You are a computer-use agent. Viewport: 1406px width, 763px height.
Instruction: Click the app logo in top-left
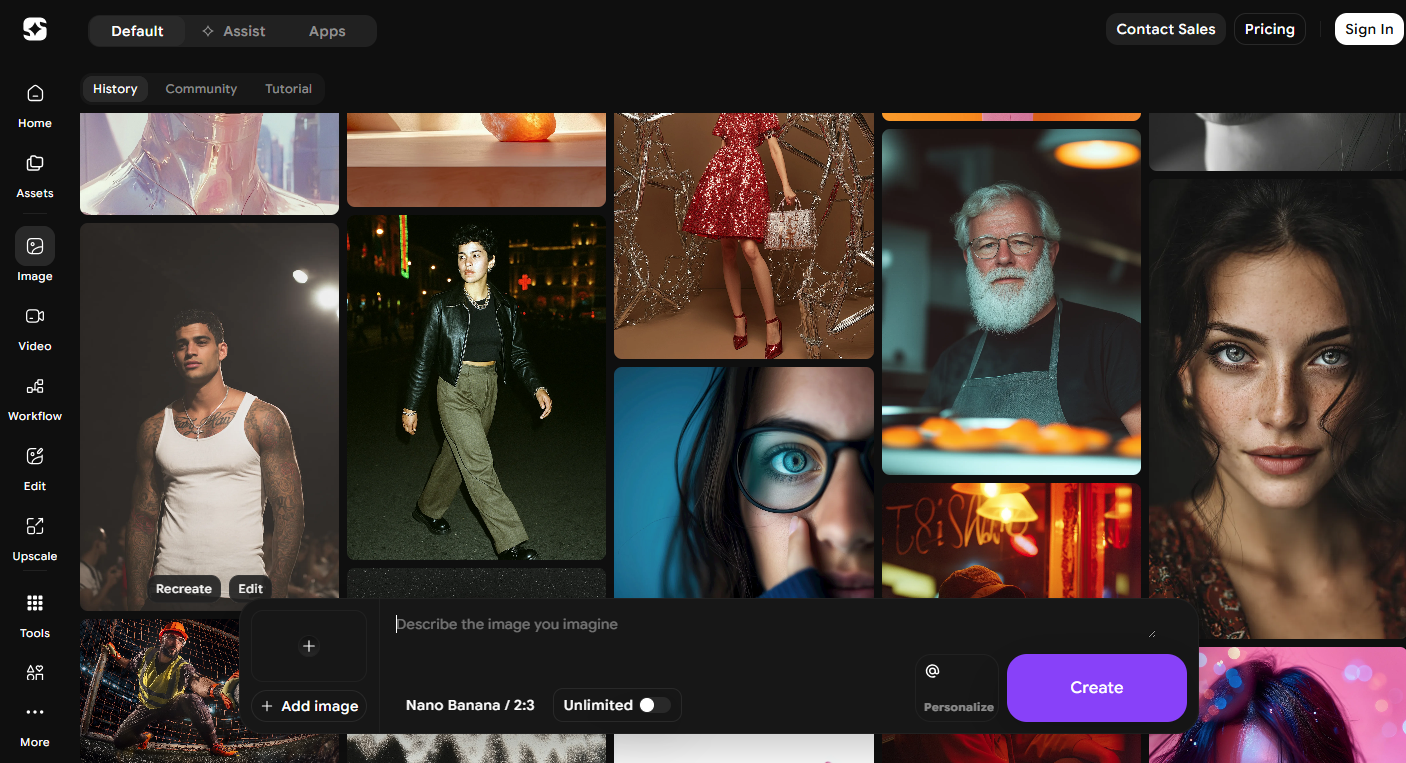tap(35, 30)
